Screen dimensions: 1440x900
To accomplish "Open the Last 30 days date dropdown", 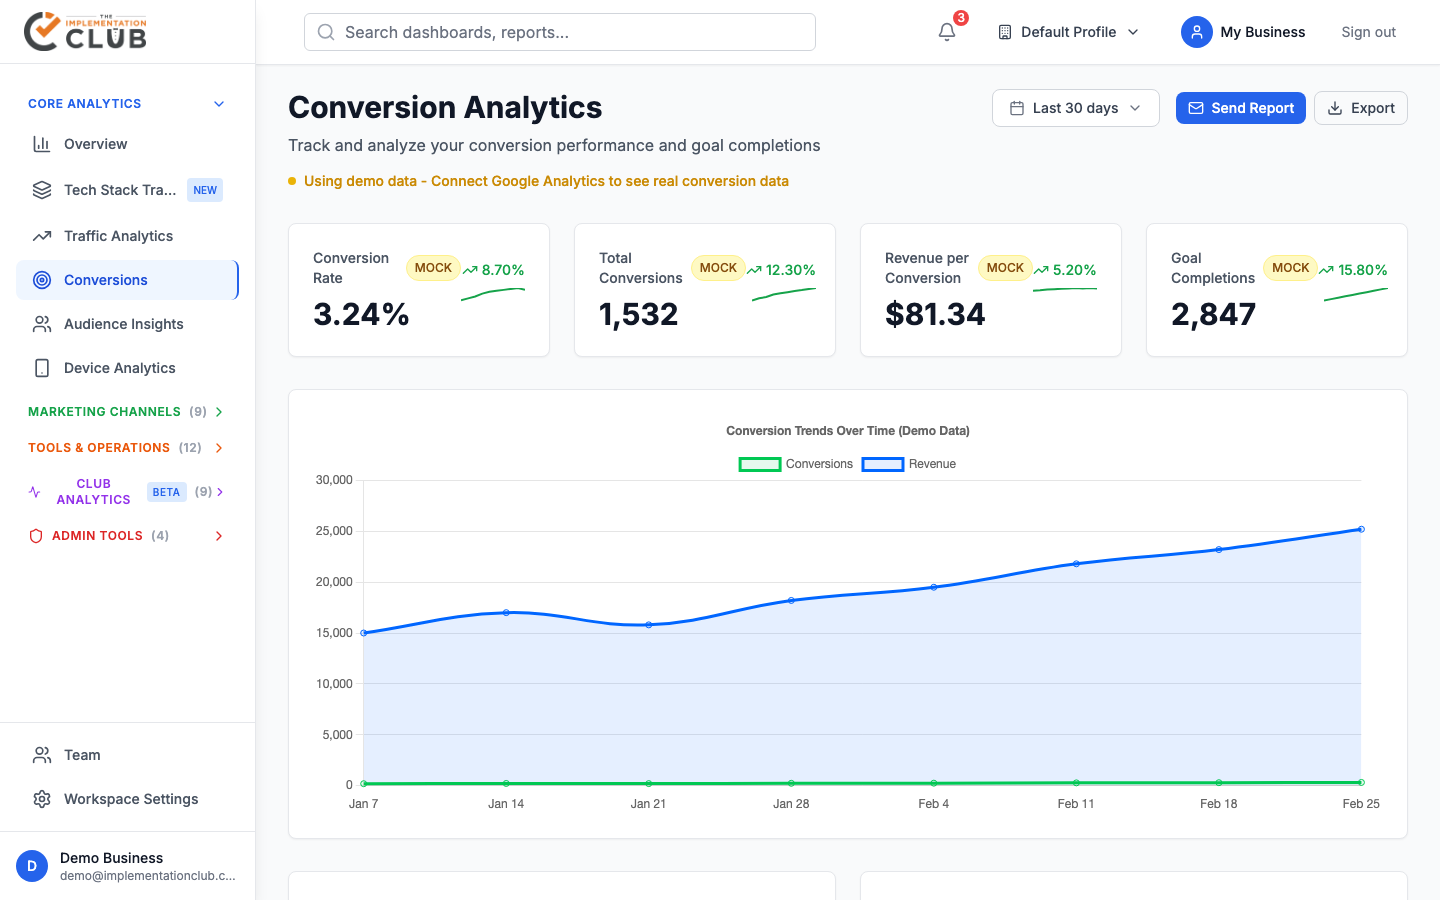I will click(1075, 108).
